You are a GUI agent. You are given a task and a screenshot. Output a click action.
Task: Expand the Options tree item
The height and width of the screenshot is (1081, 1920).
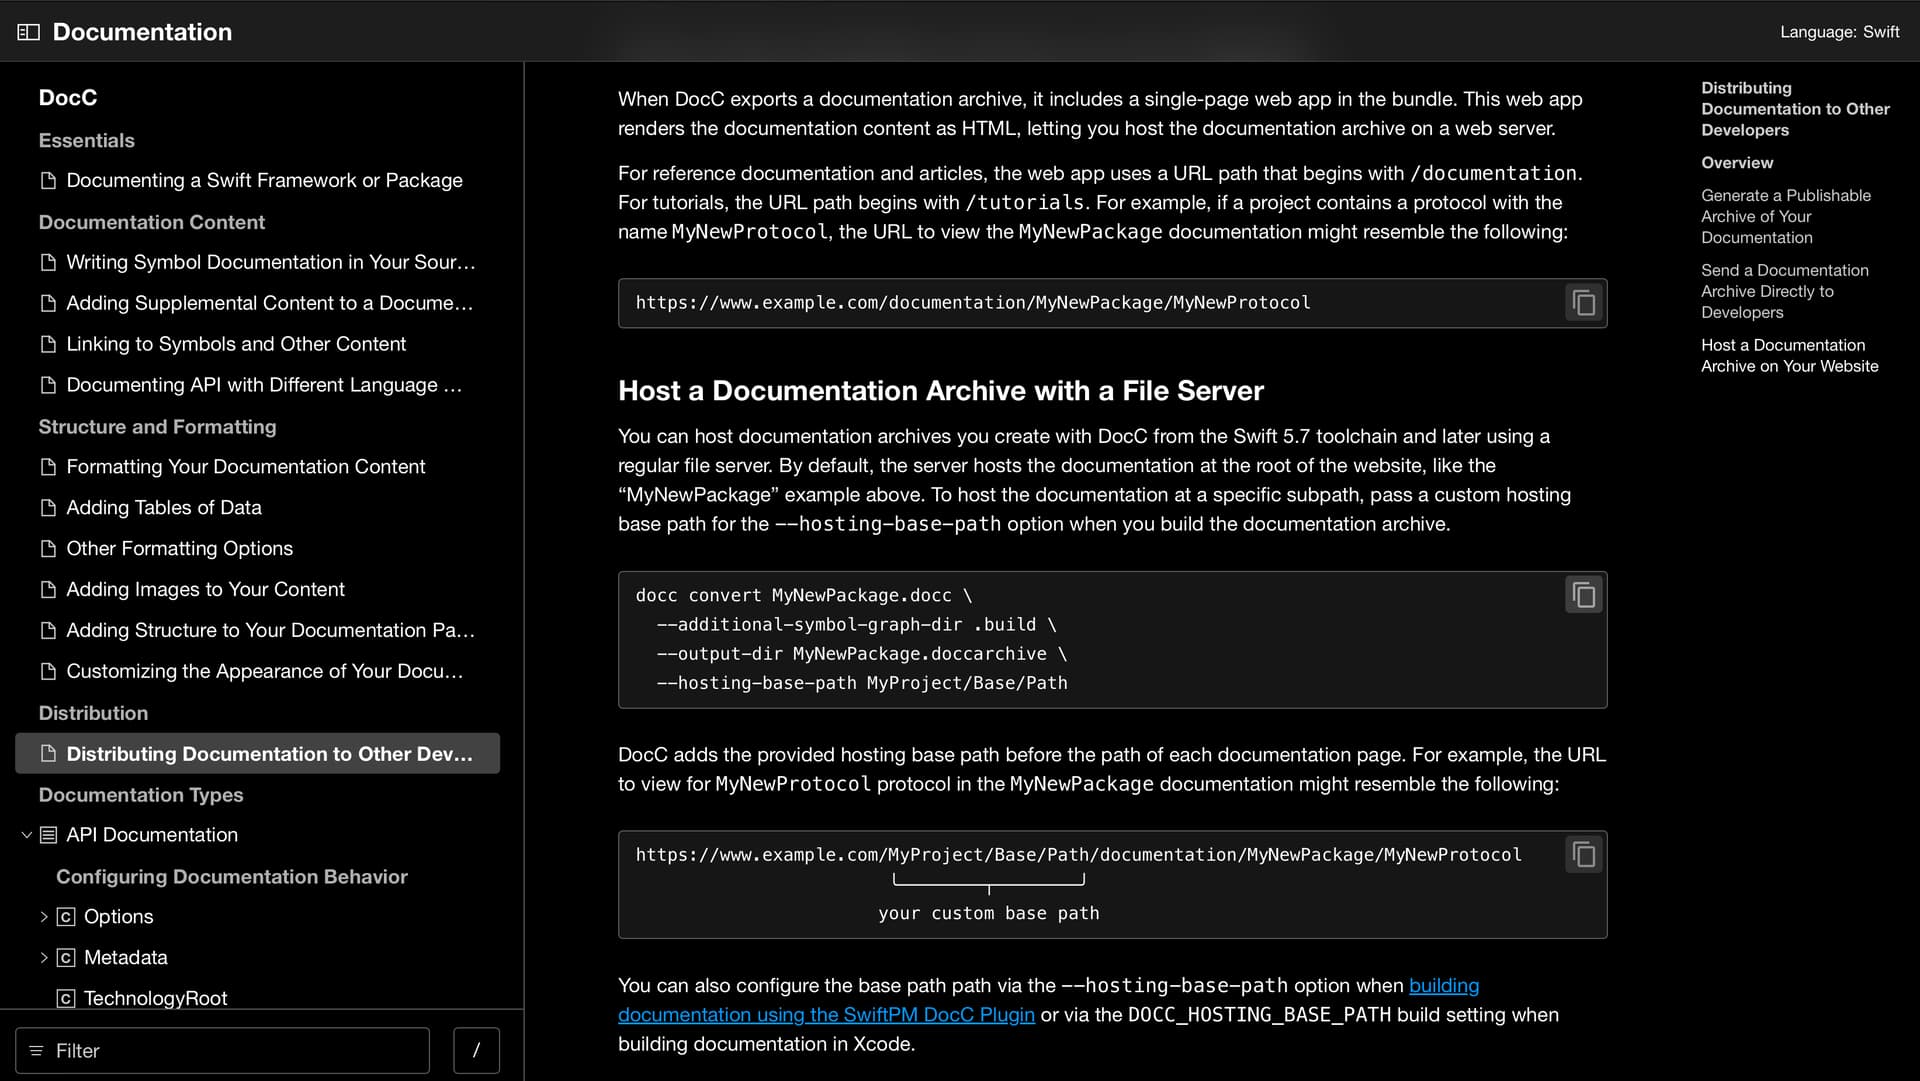pos(44,917)
